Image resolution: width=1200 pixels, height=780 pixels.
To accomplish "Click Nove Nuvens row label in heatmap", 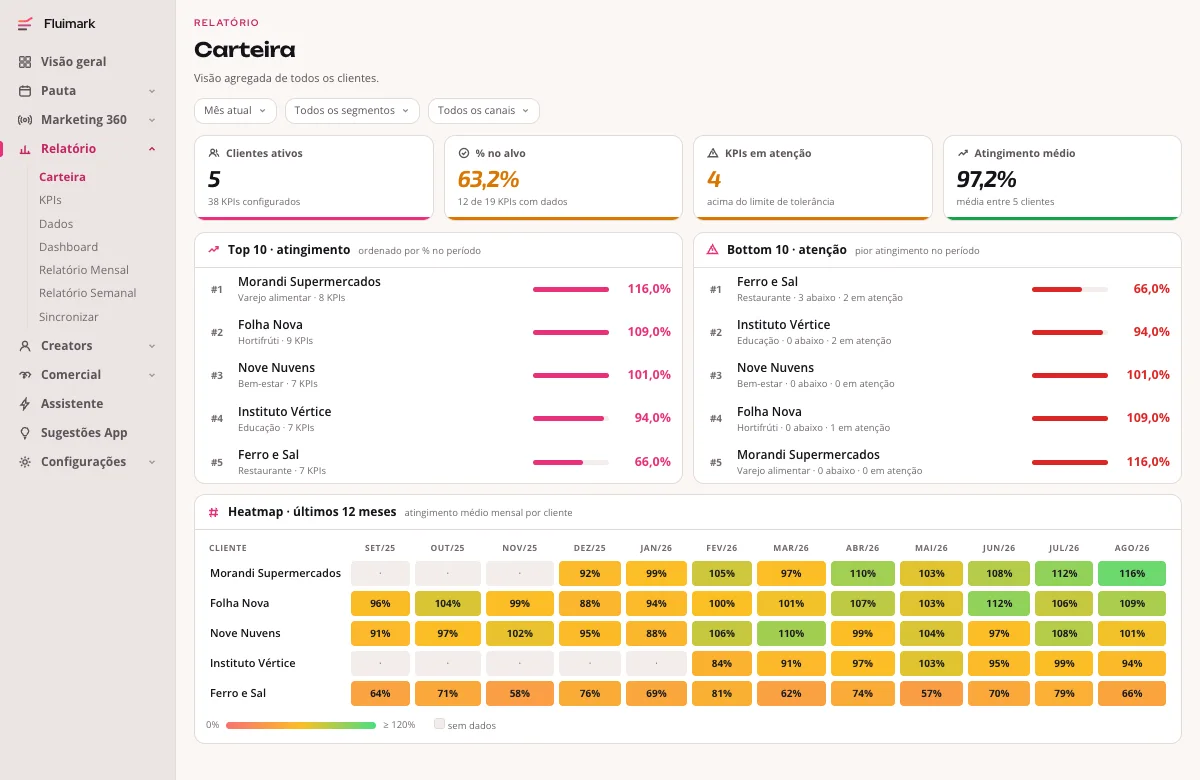I will (245, 634).
